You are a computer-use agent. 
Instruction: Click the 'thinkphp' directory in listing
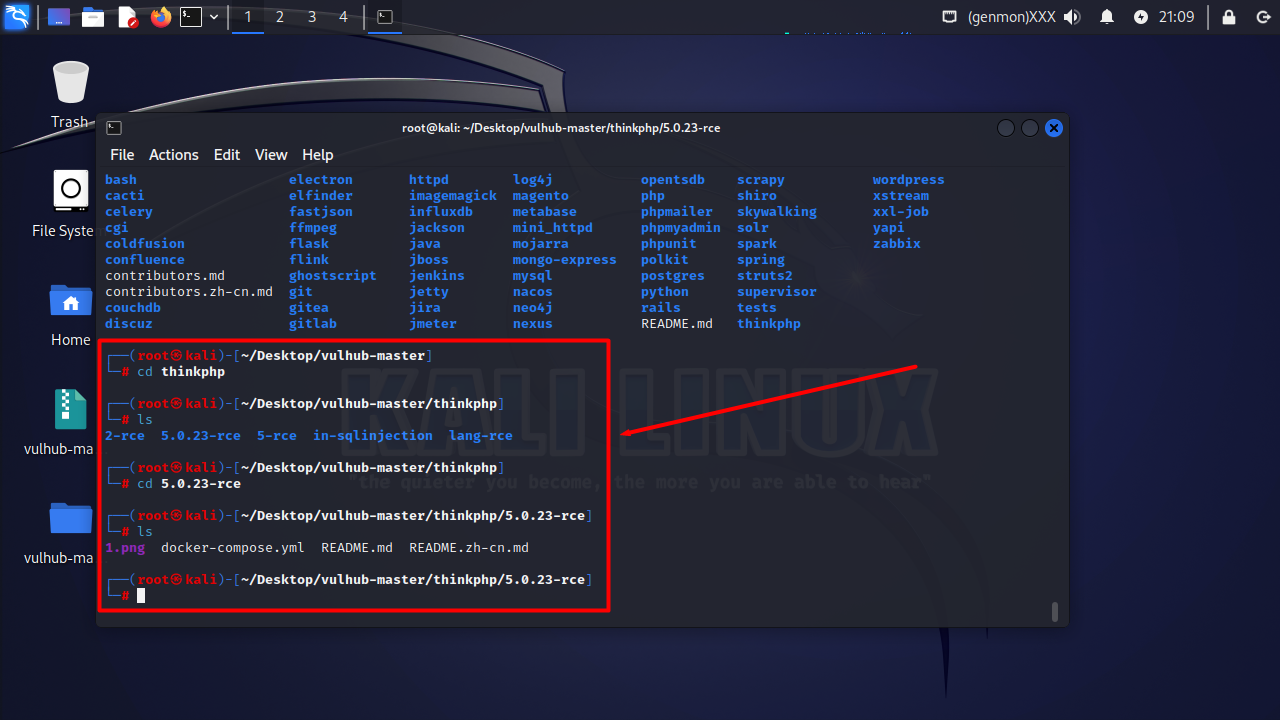point(769,323)
